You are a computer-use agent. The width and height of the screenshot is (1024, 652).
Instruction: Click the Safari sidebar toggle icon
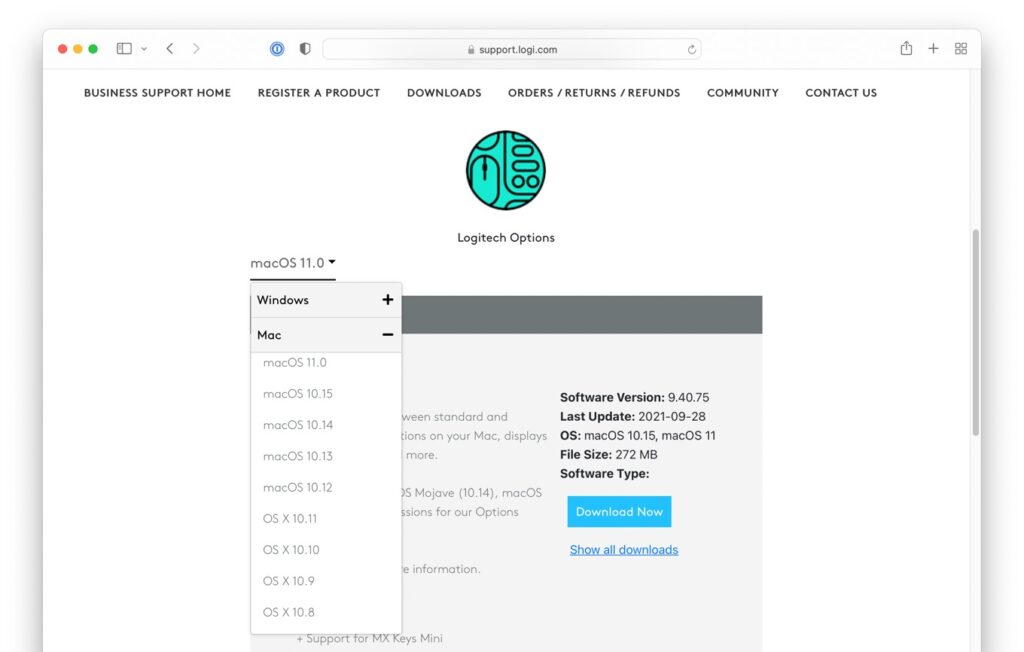tap(125, 49)
